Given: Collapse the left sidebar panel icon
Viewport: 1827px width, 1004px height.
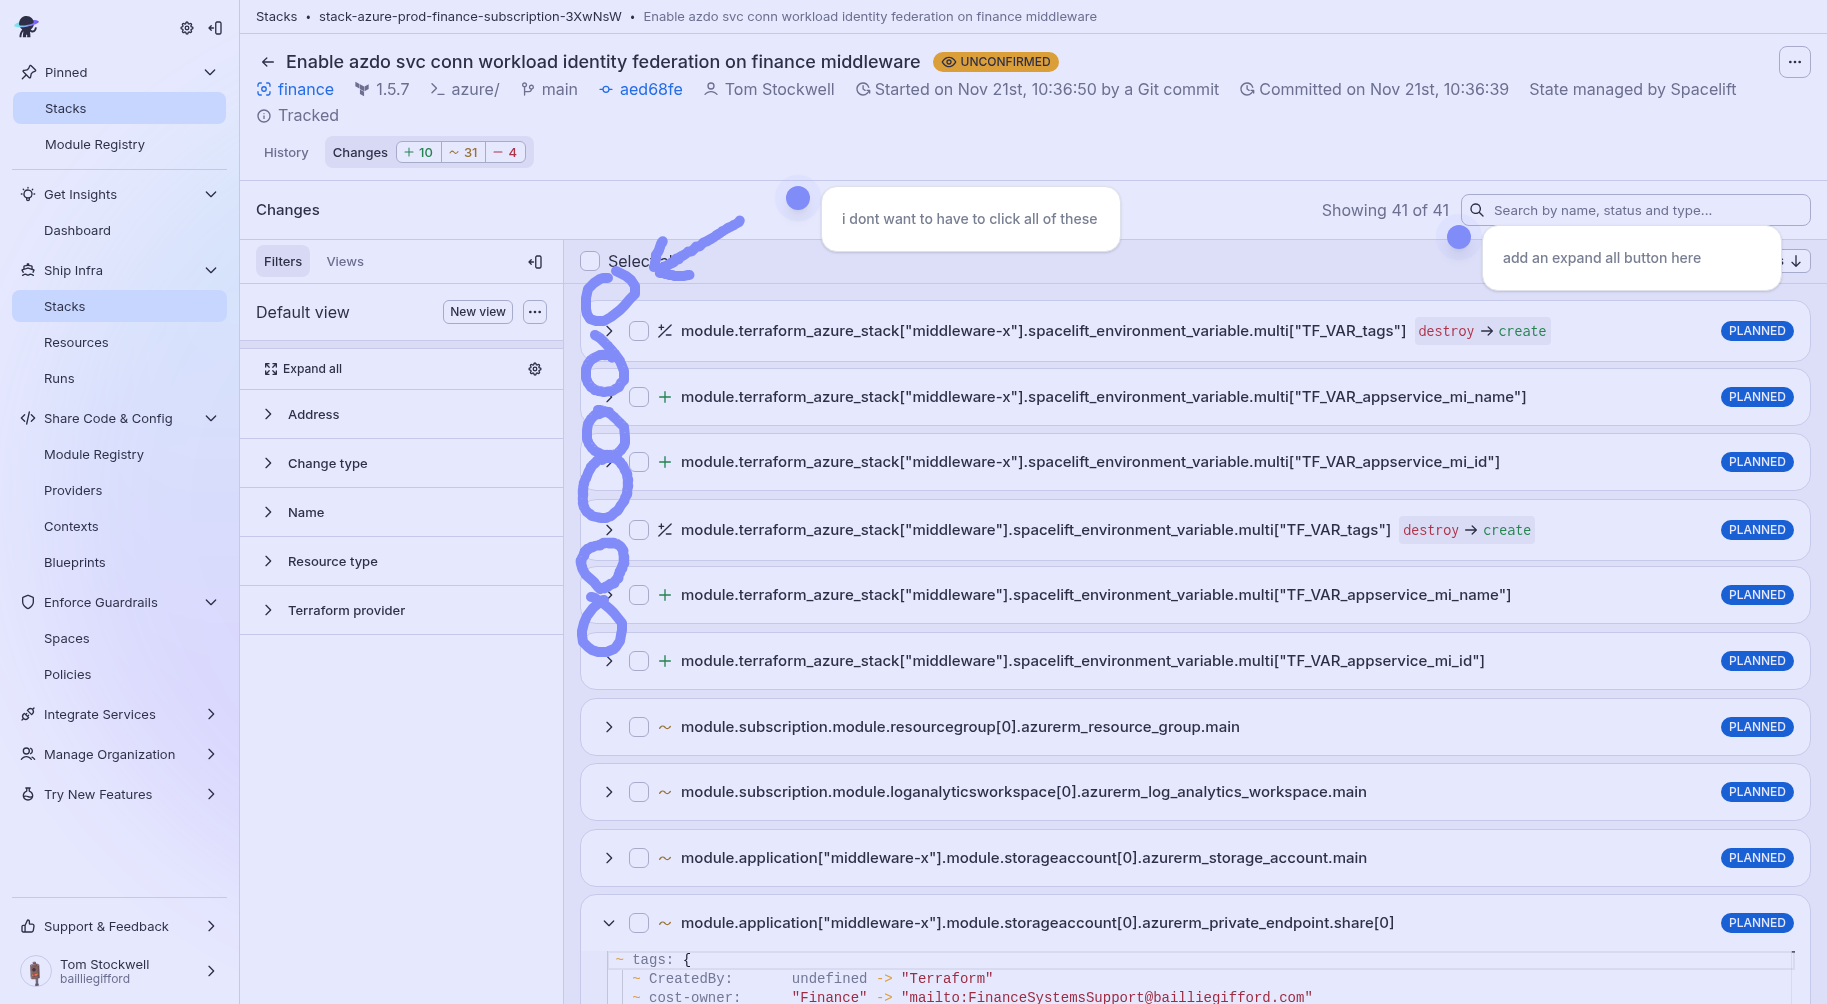Looking at the screenshot, I should [x=215, y=28].
